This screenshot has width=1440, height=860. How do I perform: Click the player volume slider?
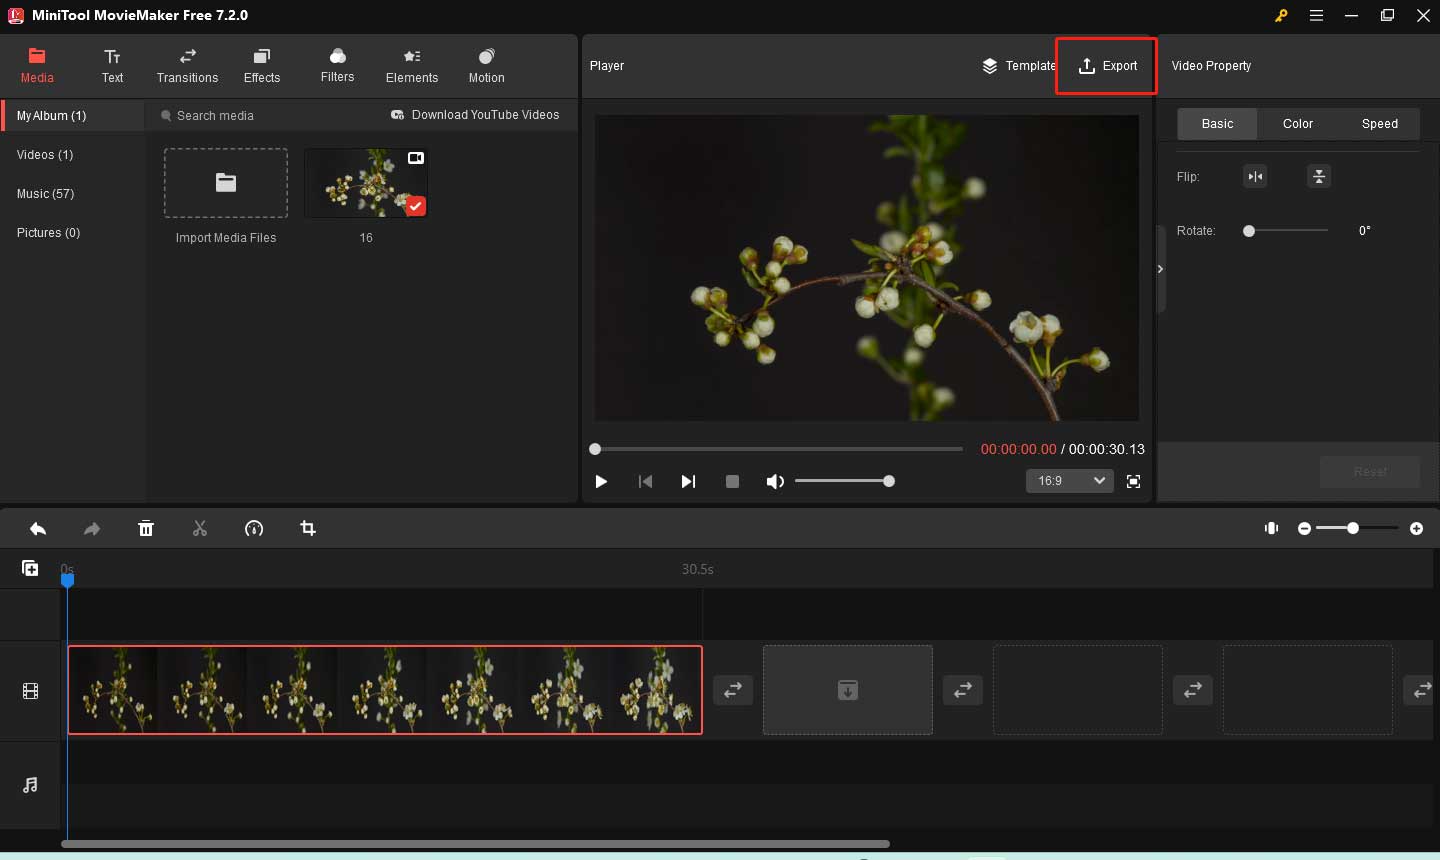pos(844,482)
